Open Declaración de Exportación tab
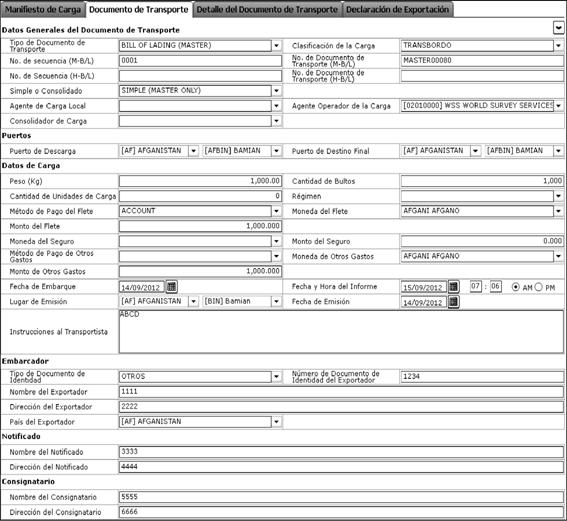This screenshot has width=567, height=521. point(397,9)
